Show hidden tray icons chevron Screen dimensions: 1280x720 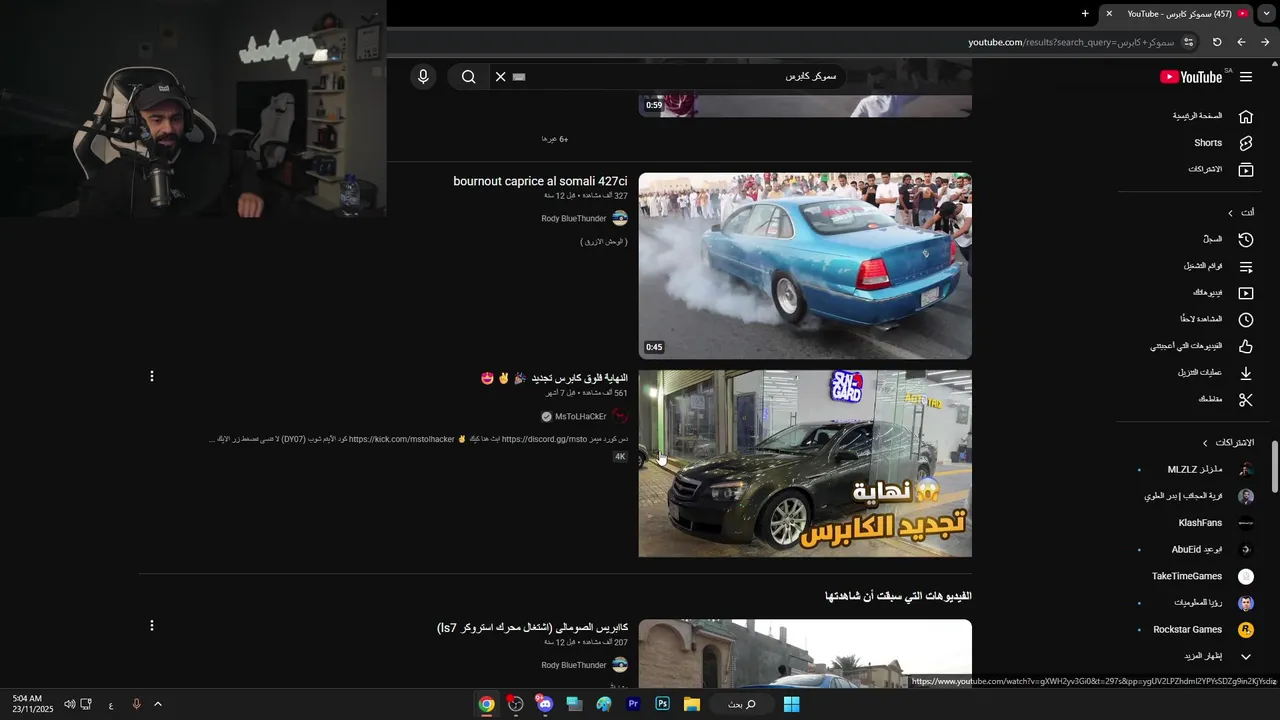pos(158,704)
